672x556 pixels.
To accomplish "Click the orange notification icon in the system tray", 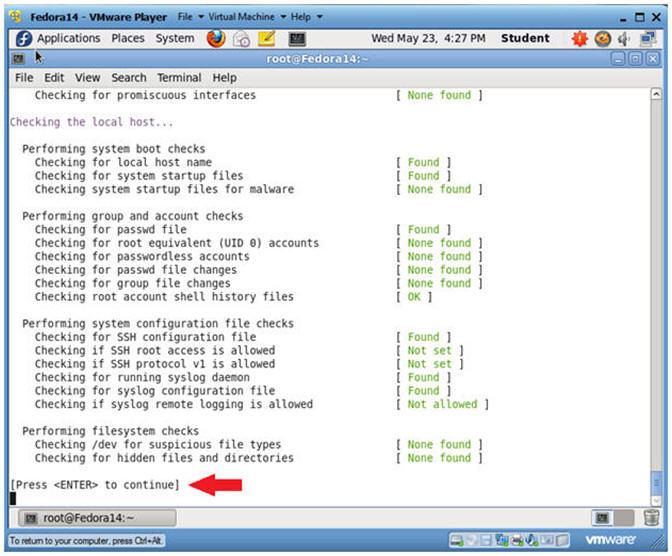I will [x=603, y=39].
